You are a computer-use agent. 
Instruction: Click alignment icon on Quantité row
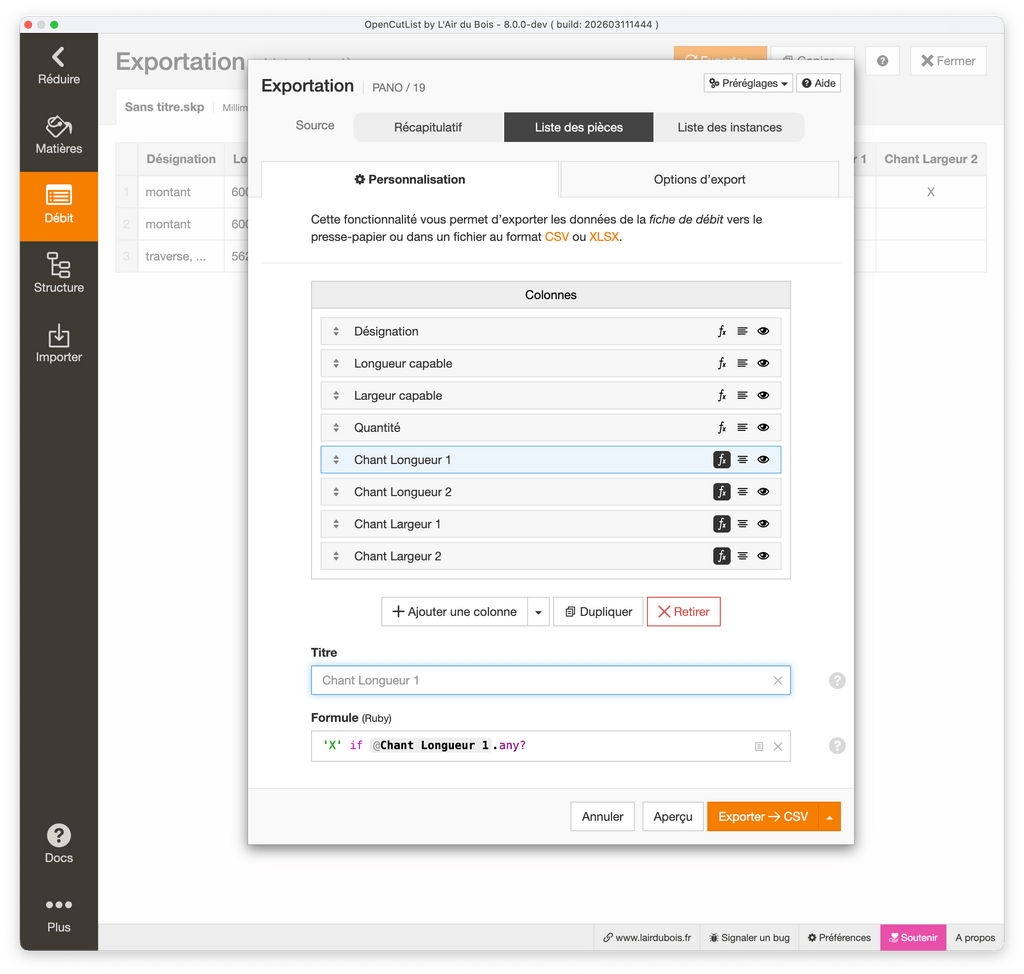click(x=742, y=428)
